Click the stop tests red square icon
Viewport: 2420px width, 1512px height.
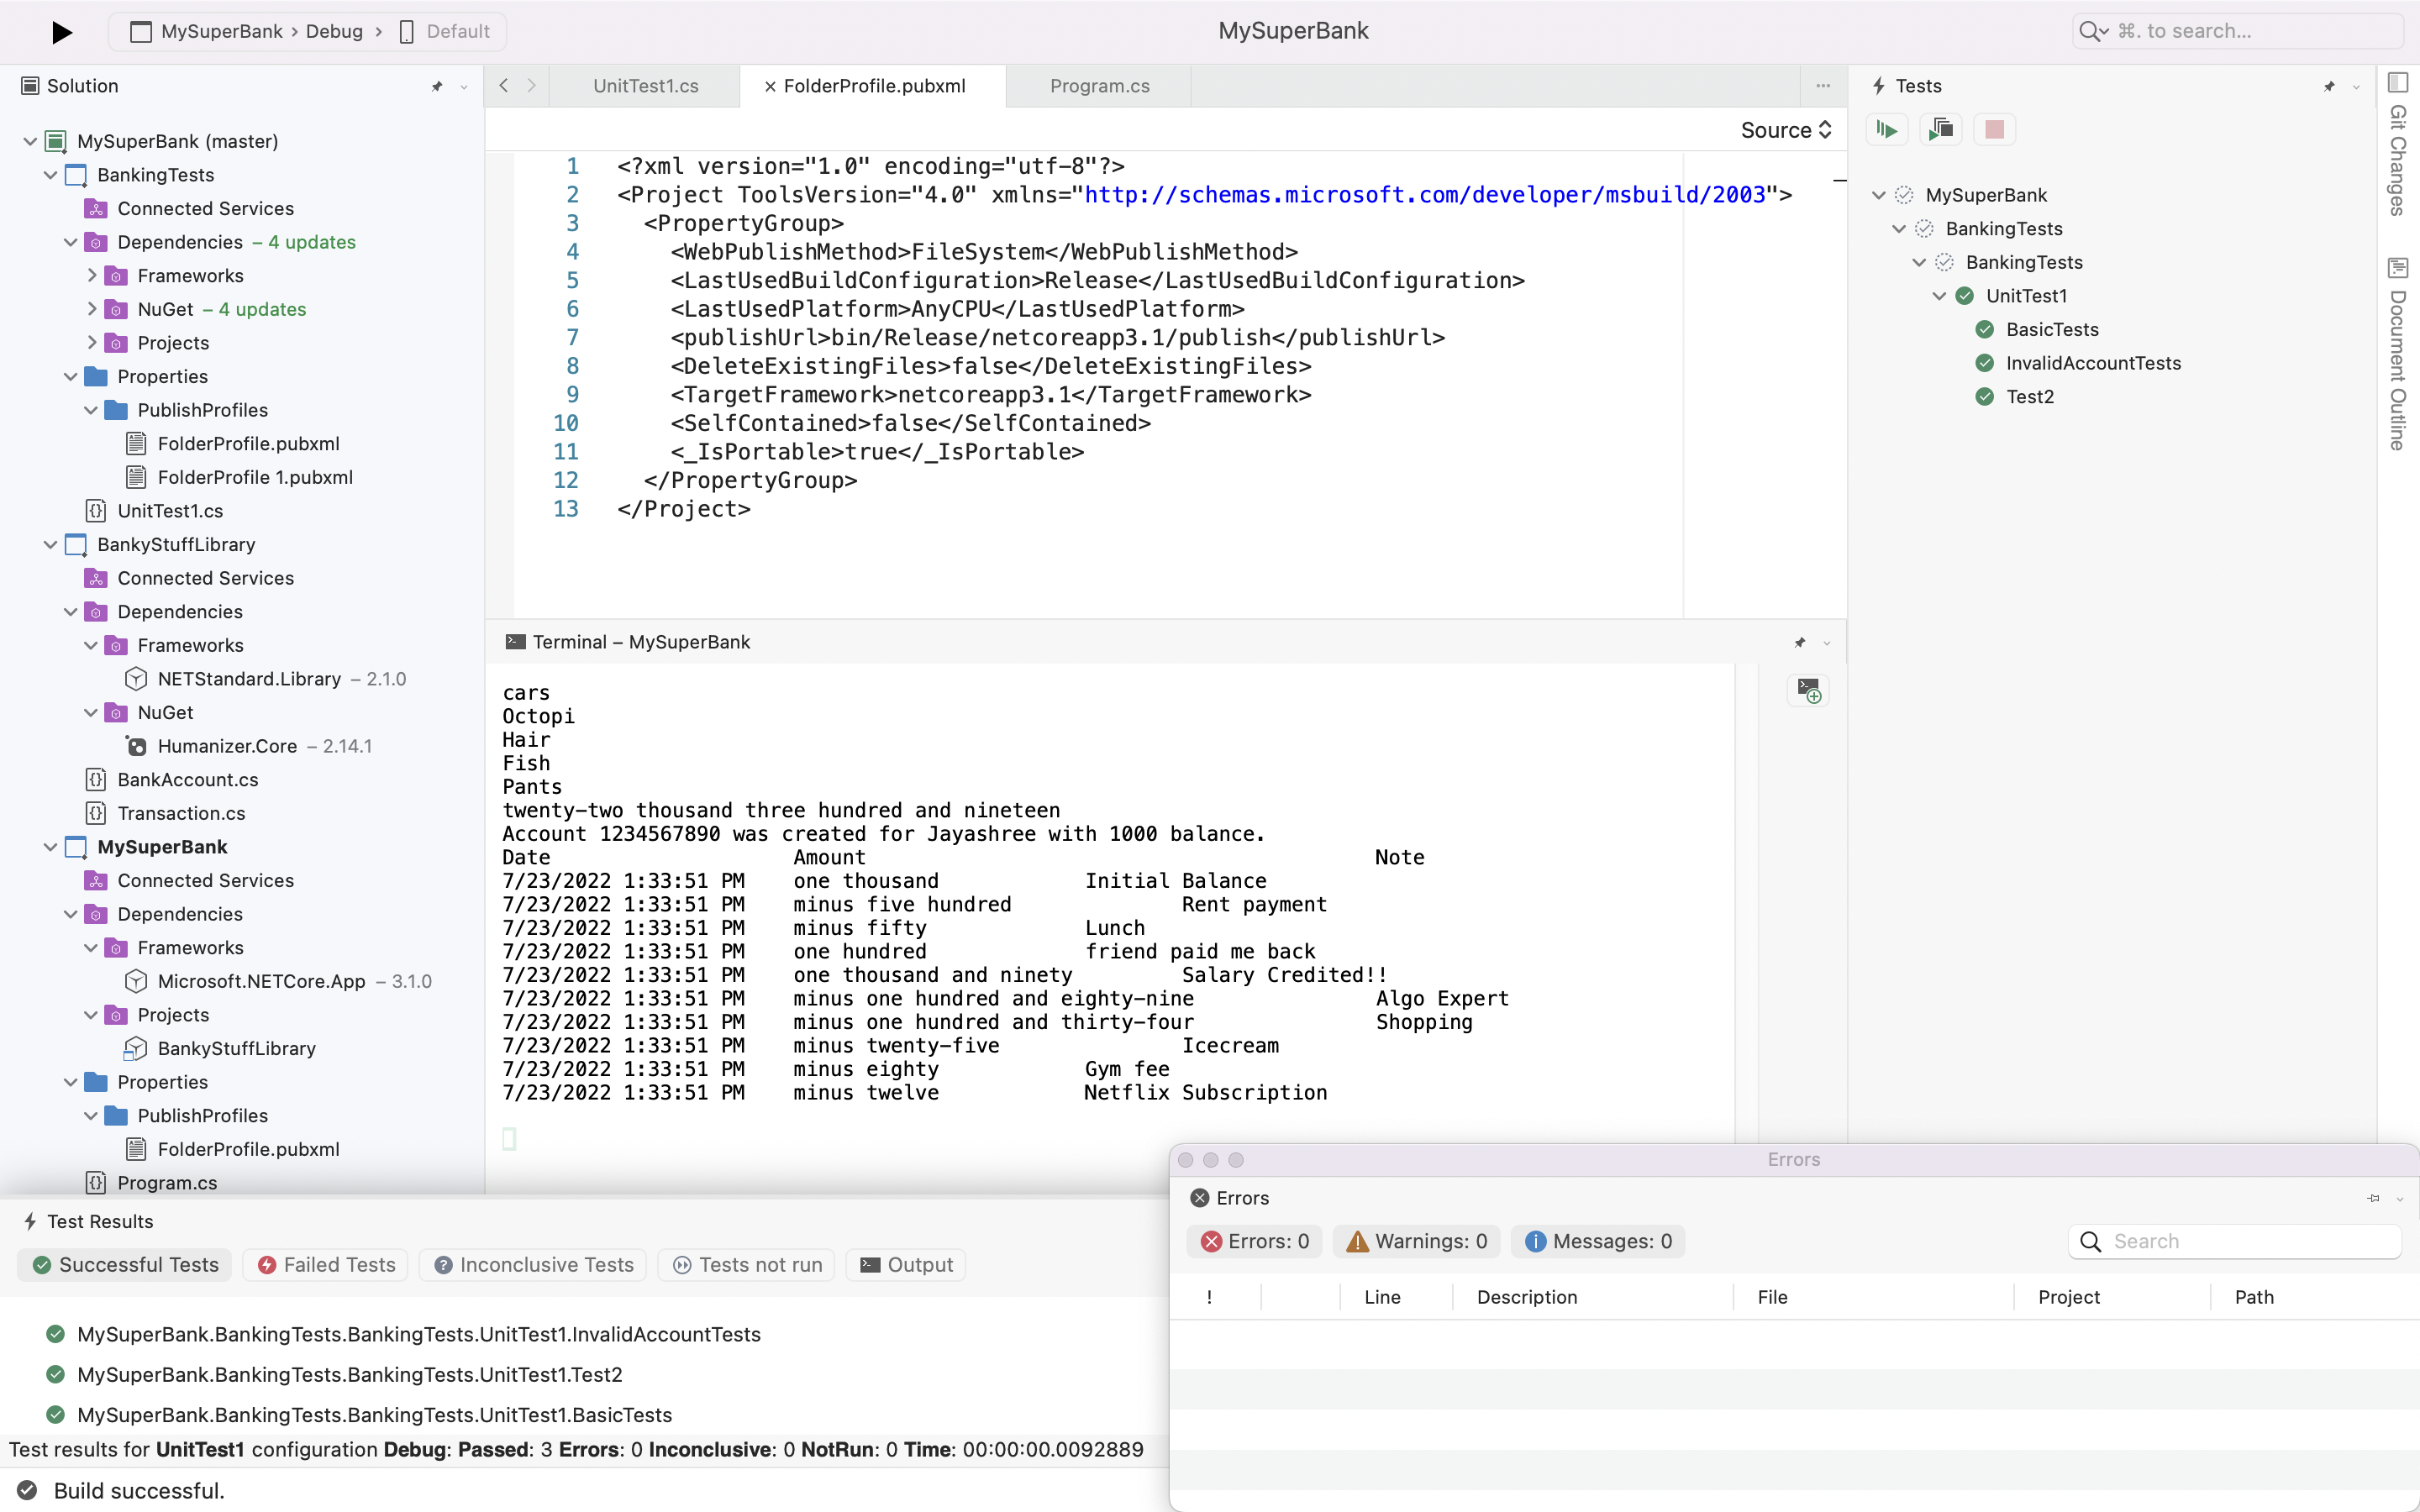pyautogui.click(x=1994, y=130)
